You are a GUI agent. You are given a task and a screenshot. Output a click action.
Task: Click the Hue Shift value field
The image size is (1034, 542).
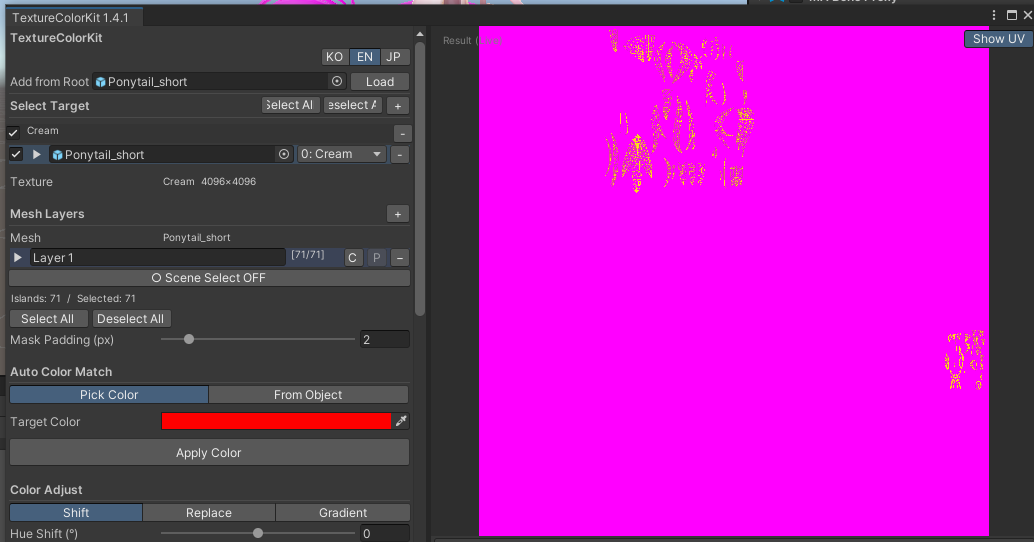[x=384, y=533]
